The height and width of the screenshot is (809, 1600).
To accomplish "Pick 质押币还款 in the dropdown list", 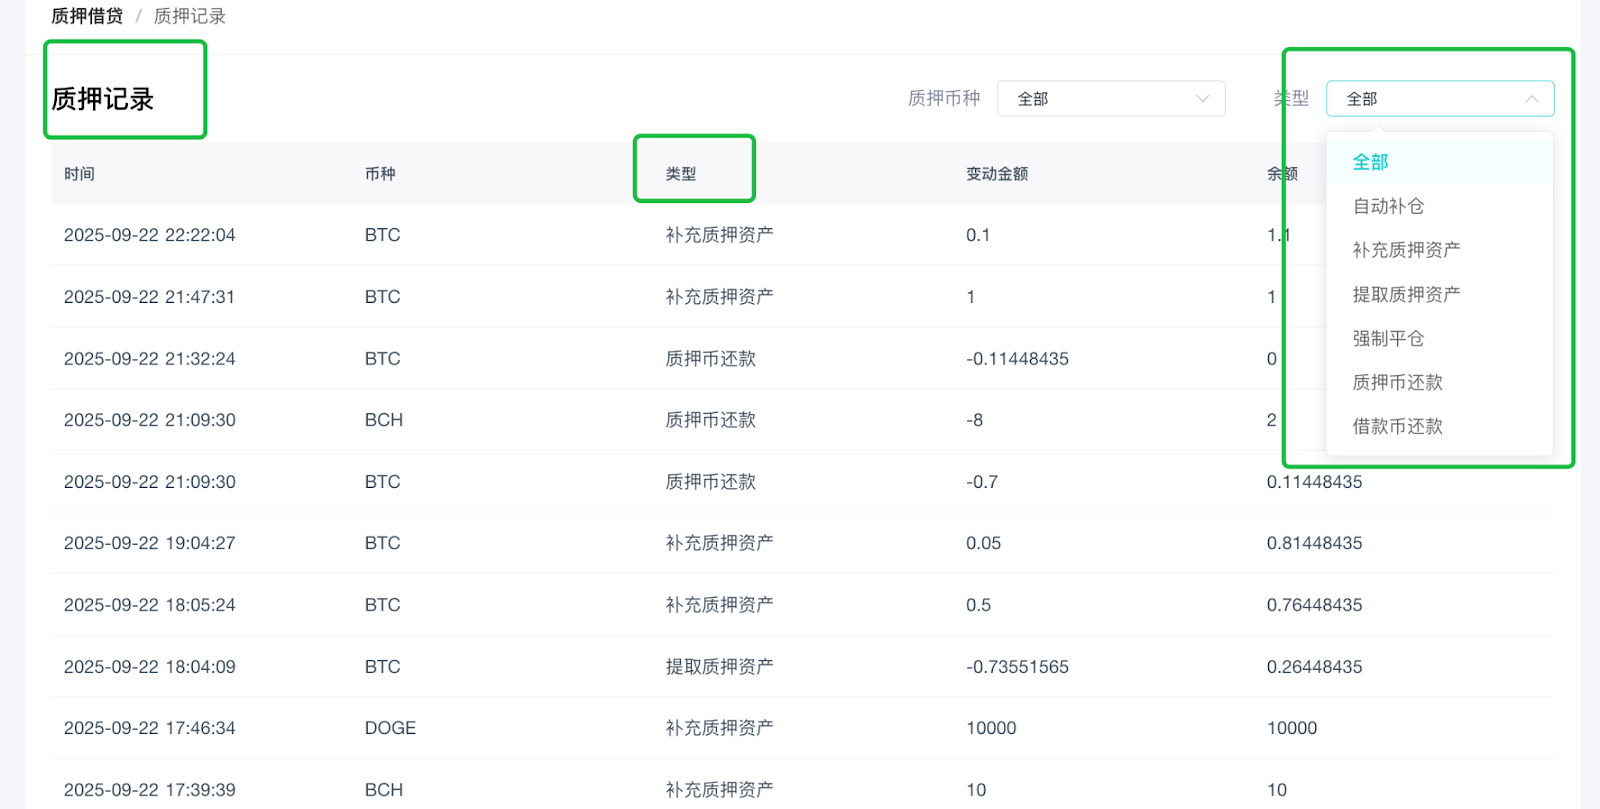I will (x=1440, y=382).
